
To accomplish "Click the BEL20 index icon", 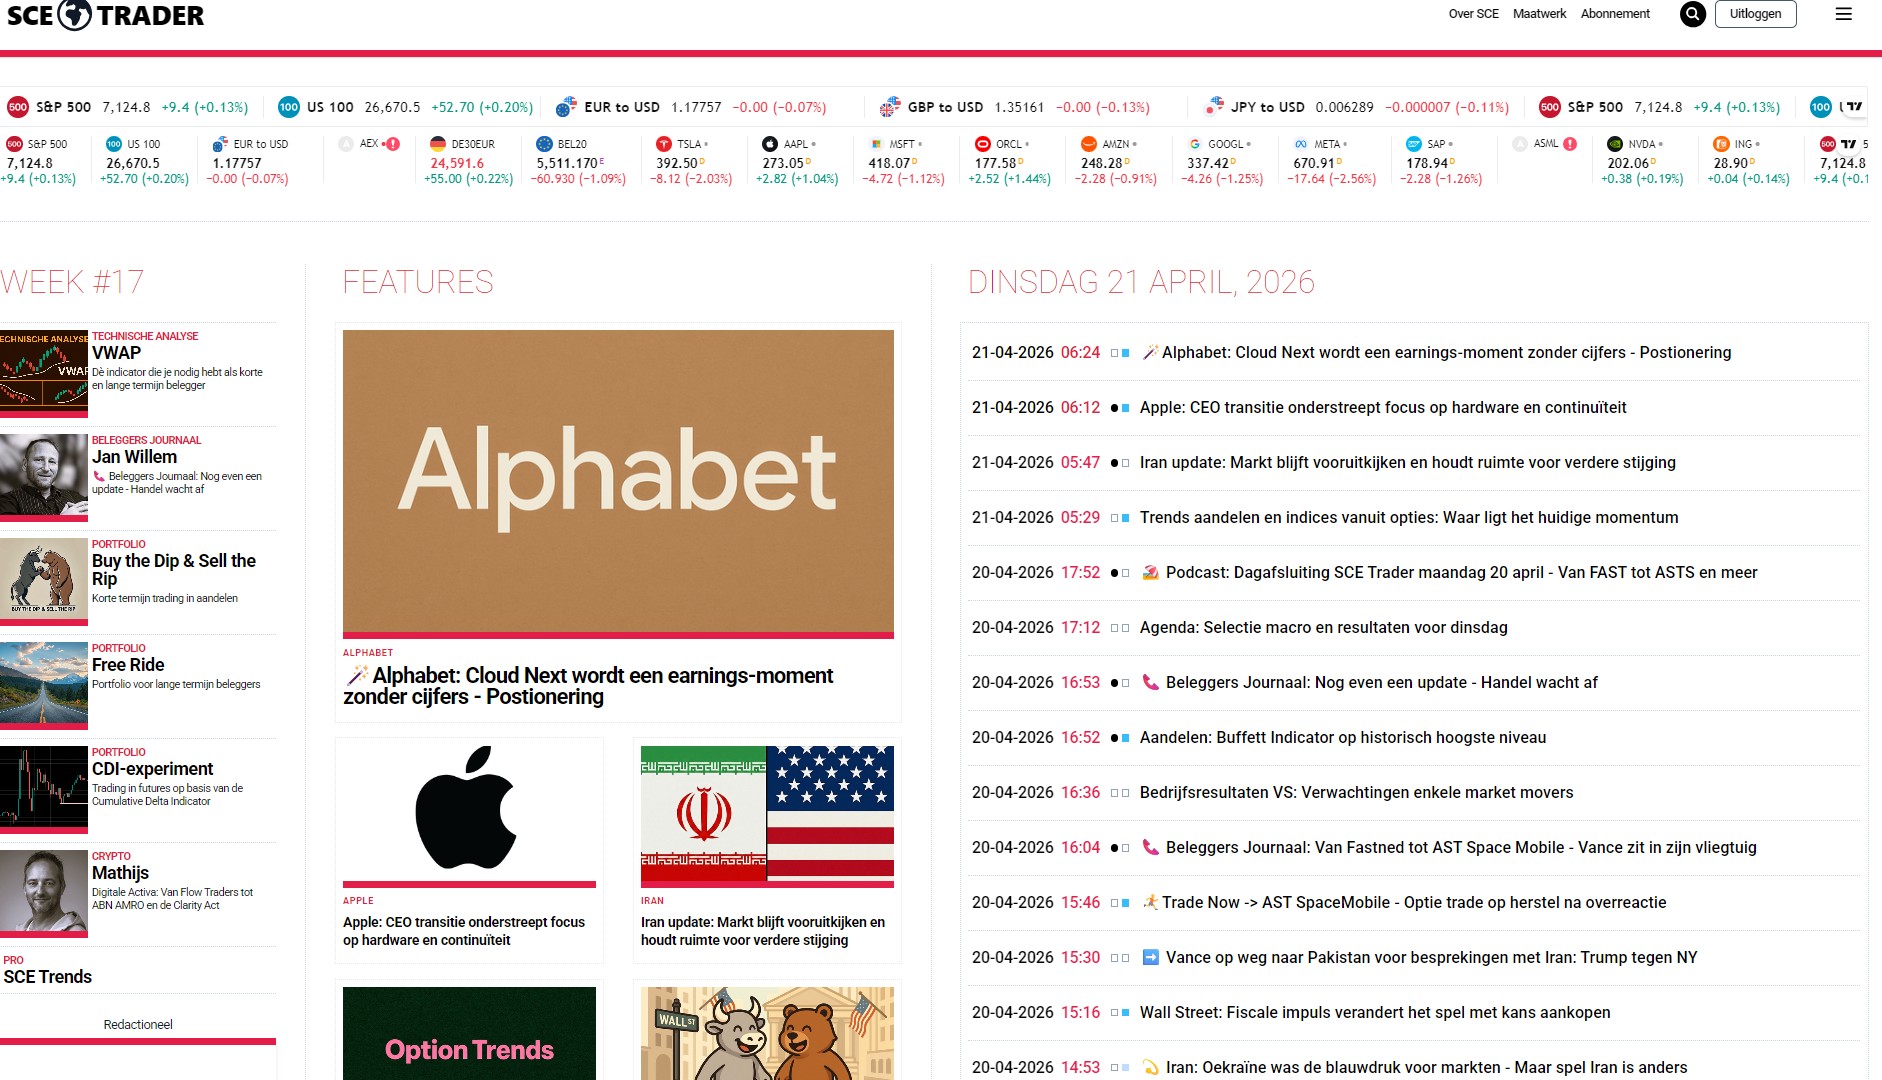I will pos(544,144).
